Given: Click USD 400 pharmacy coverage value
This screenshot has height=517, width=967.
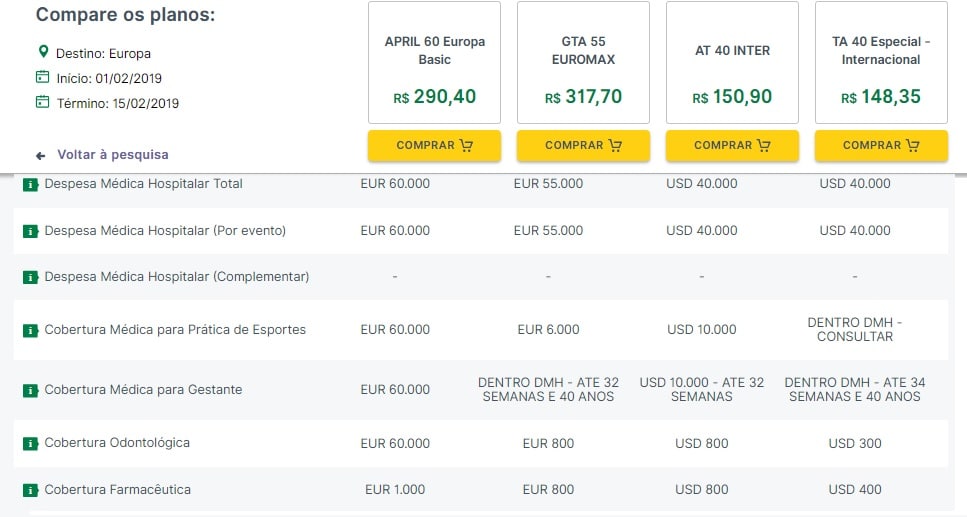Looking at the screenshot, I should (855, 489).
